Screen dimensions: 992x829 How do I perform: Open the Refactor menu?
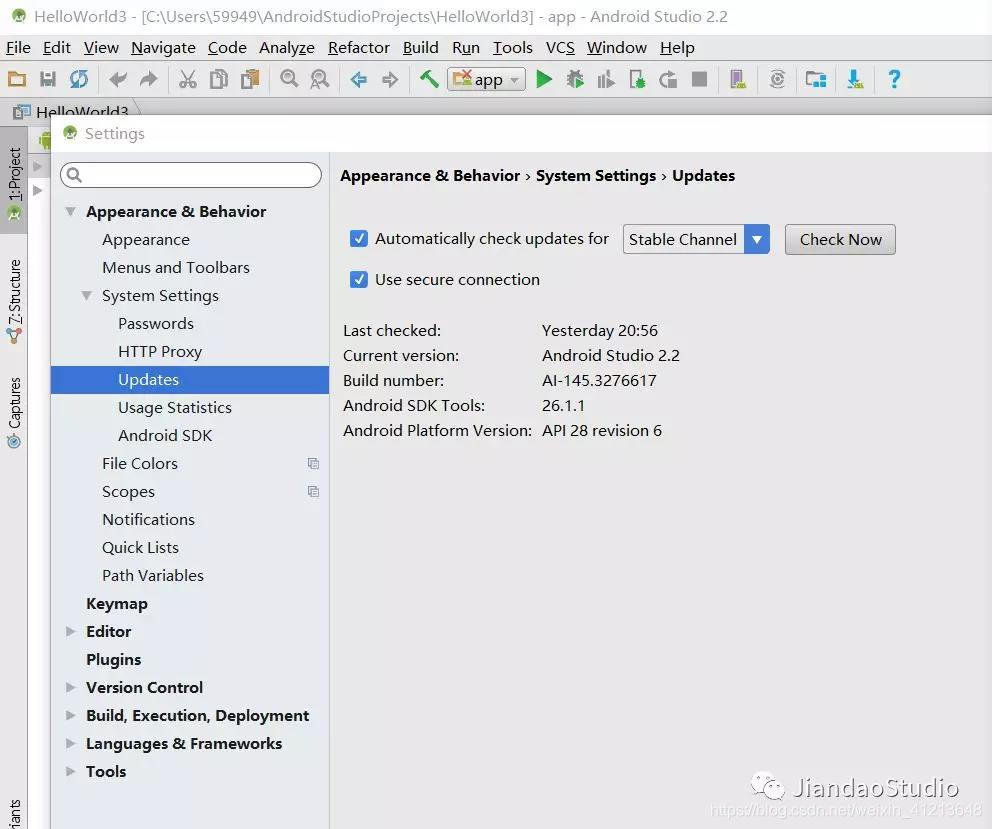[x=359, y=47]
